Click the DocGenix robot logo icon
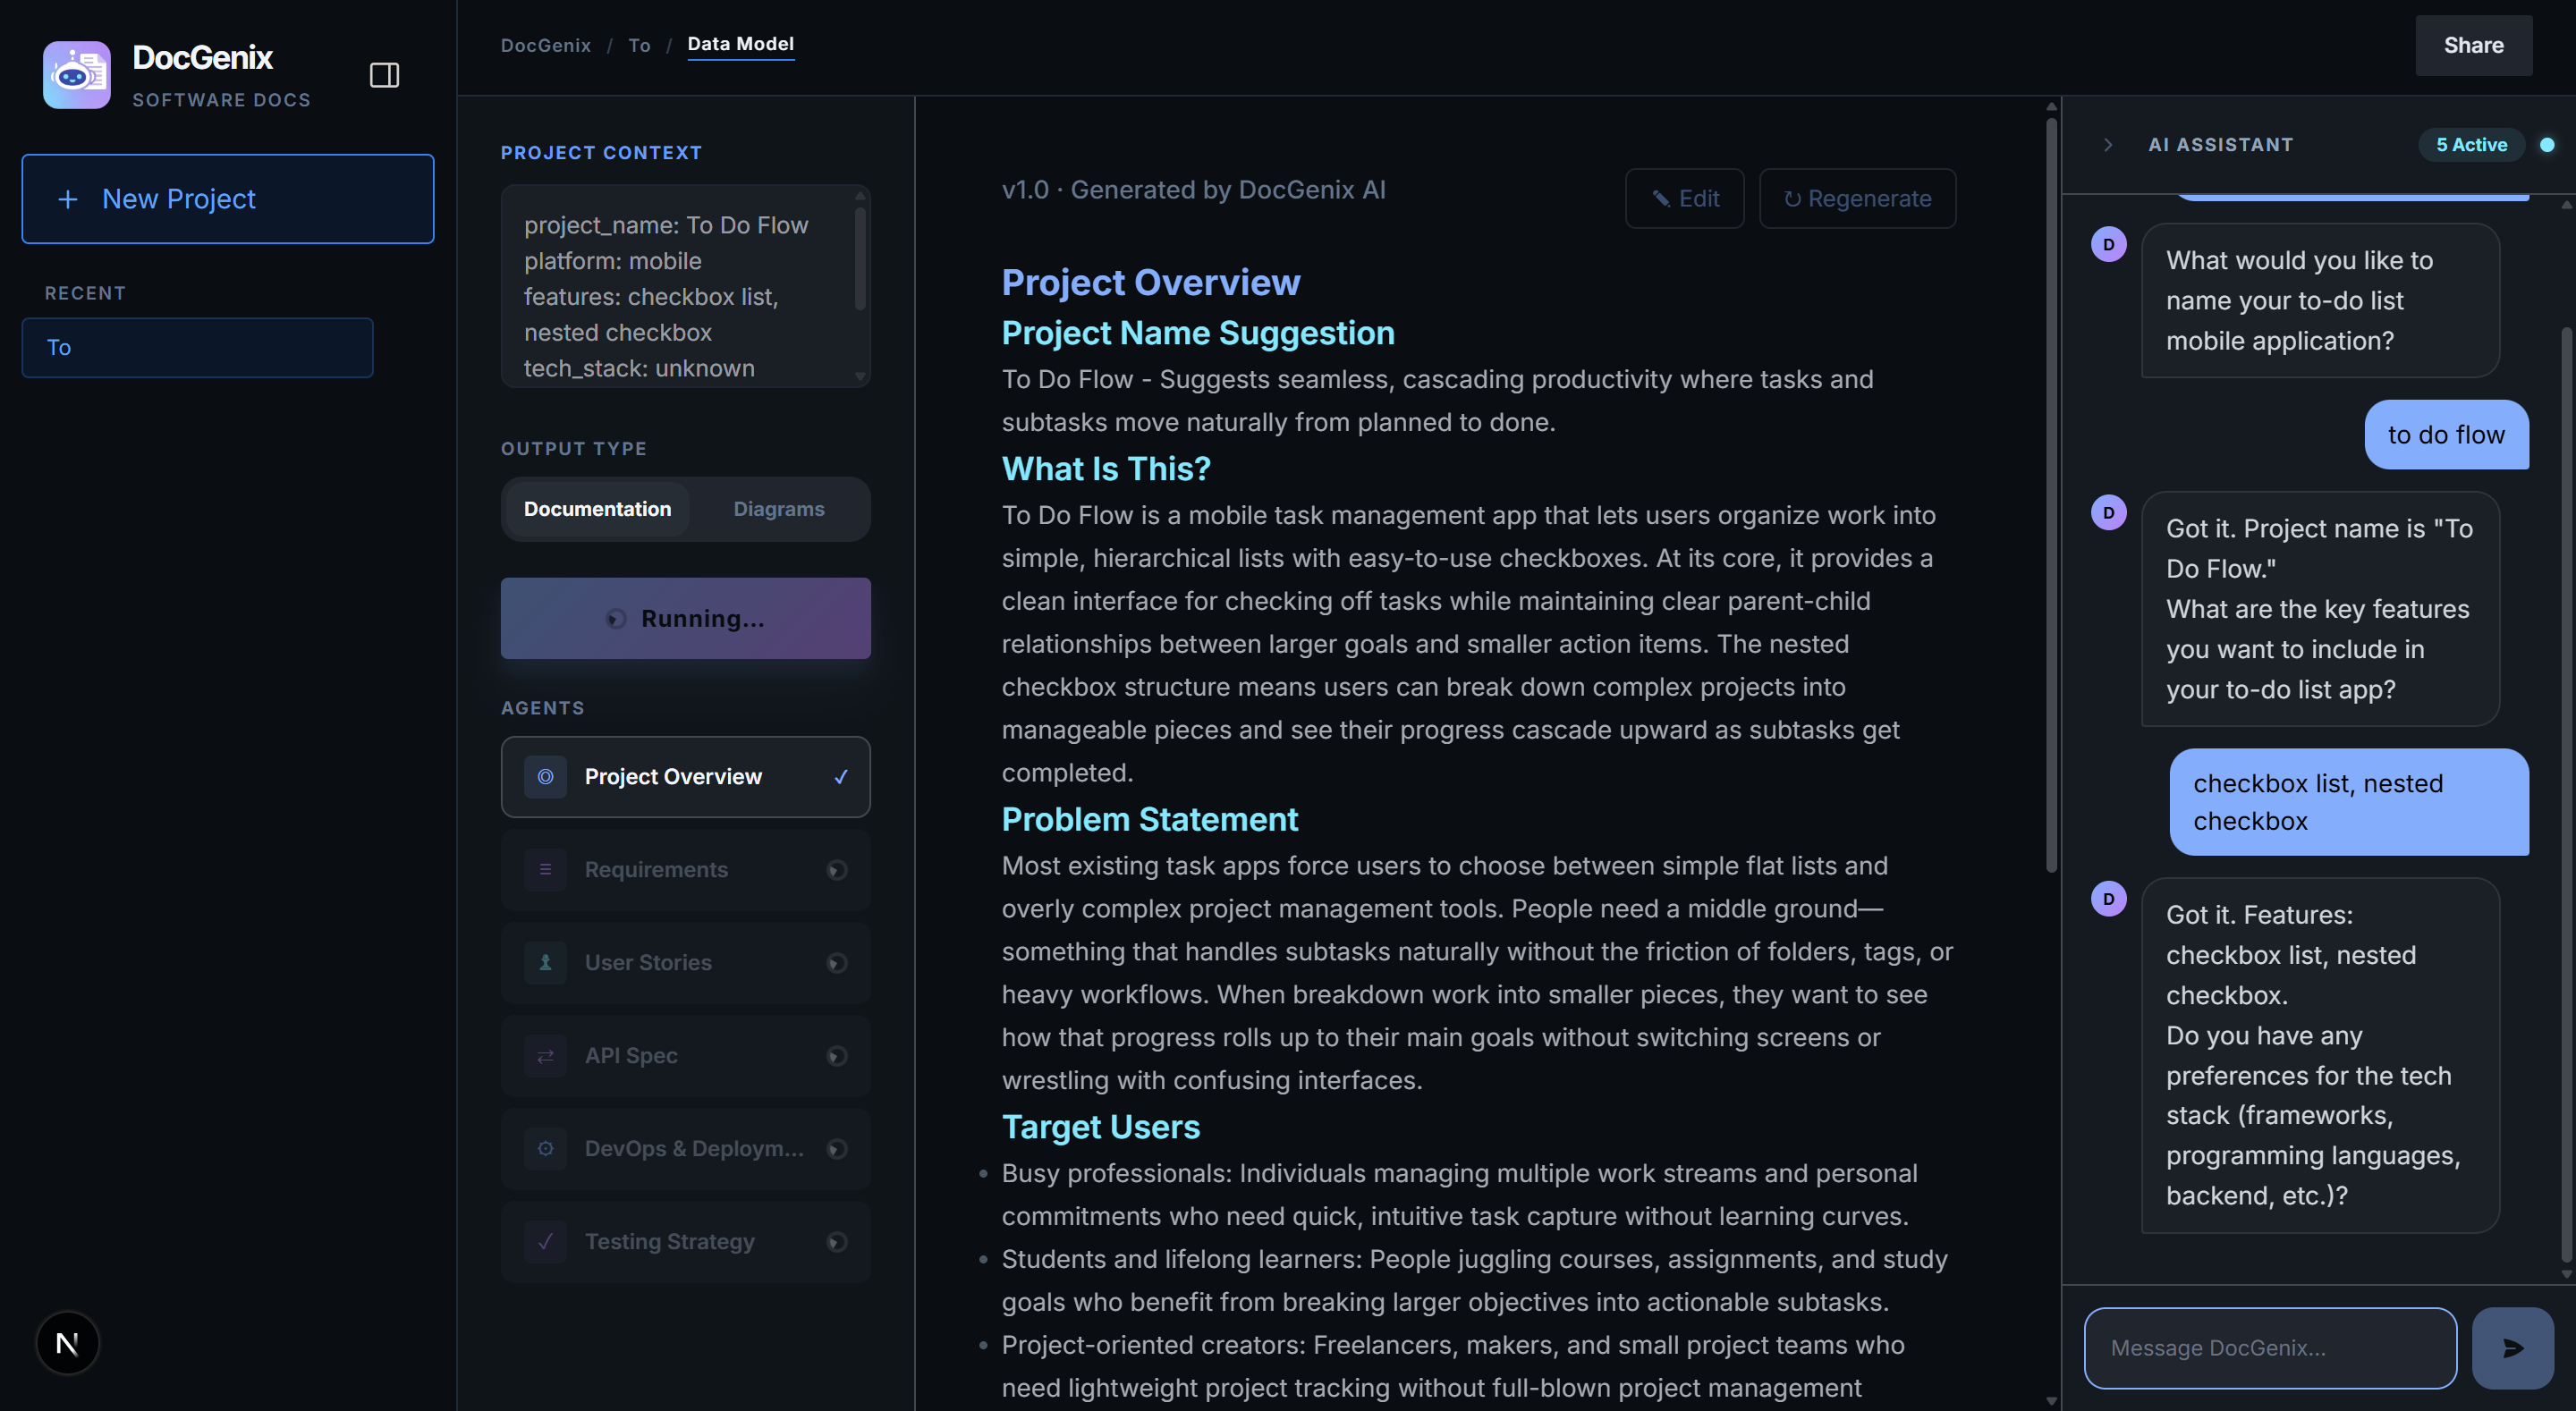Image resolution: width=2576 pixels, height=1411 pixels. point(77,75)
